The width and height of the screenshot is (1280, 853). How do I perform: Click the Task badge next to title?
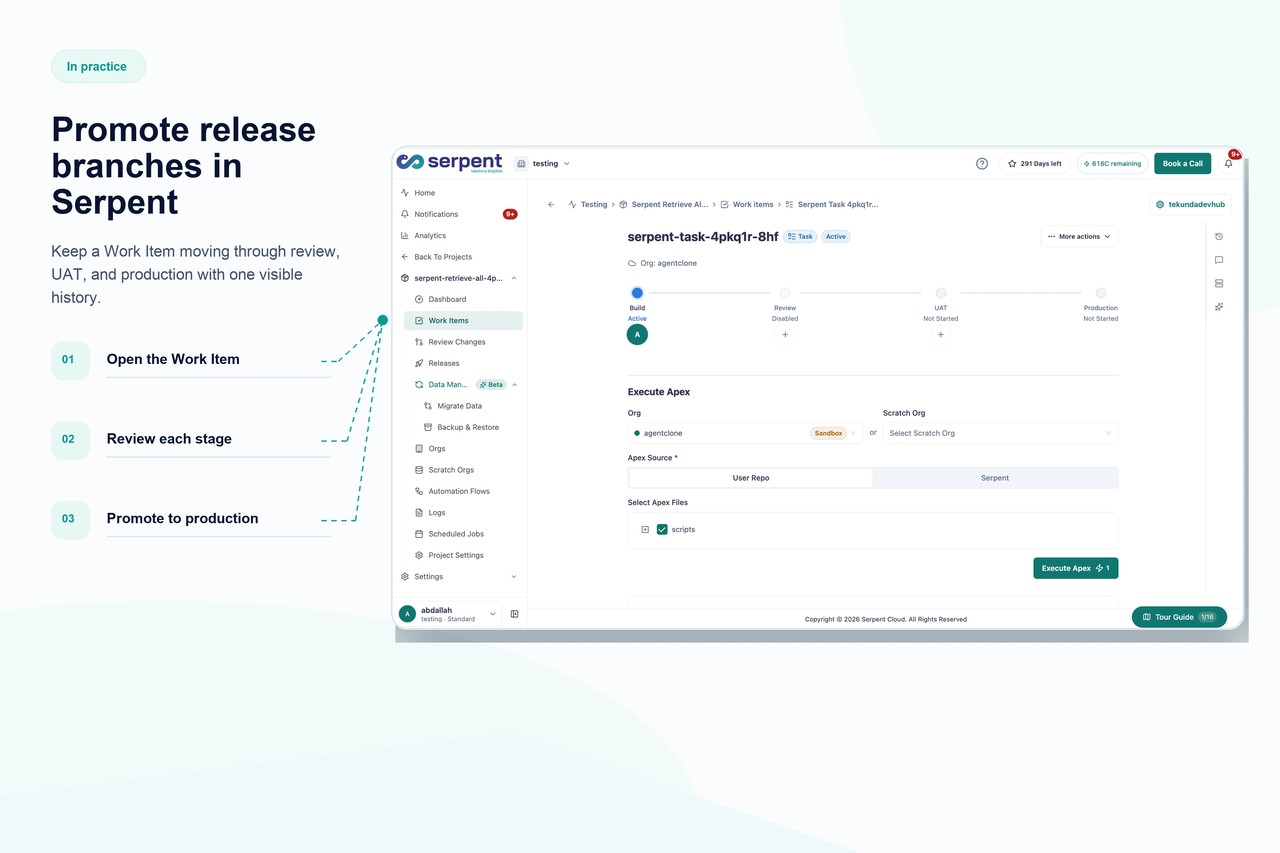pos(800,237)
